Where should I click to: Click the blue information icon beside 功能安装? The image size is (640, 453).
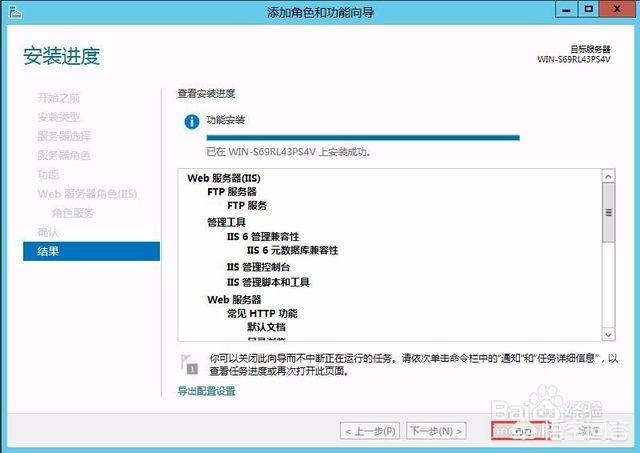pyautogui.click(x=190, y=120)
